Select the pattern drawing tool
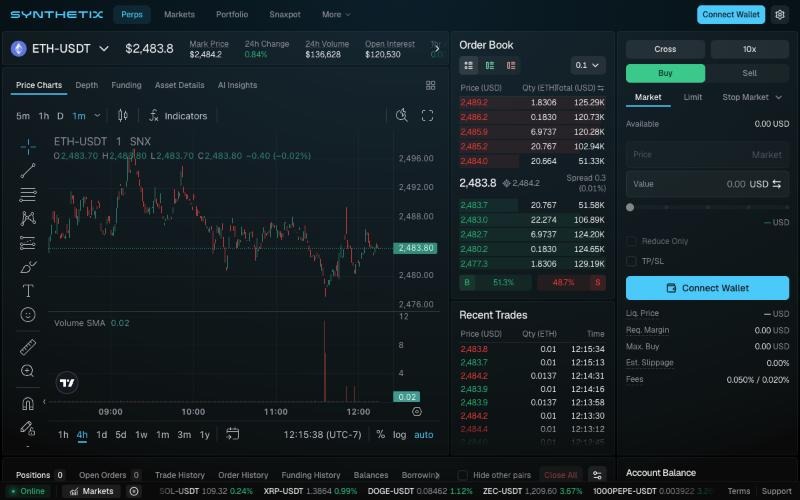 point(28,218)
